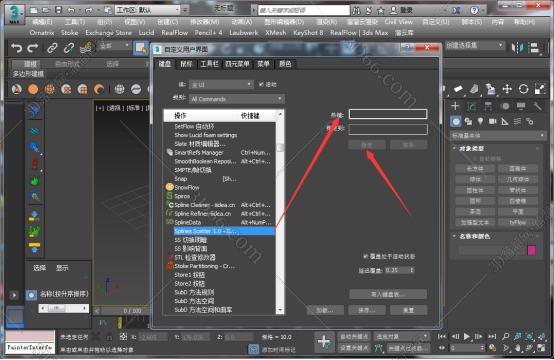Click the Rotate transform circular icon
The image size is (554, 360).
point(523,89)
